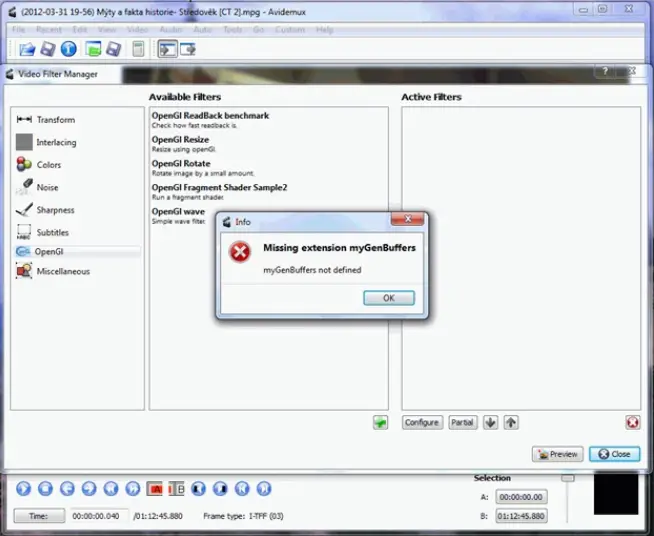Select the Colors filter category
The image size is (654, 536).
click(x=78, y=165)
